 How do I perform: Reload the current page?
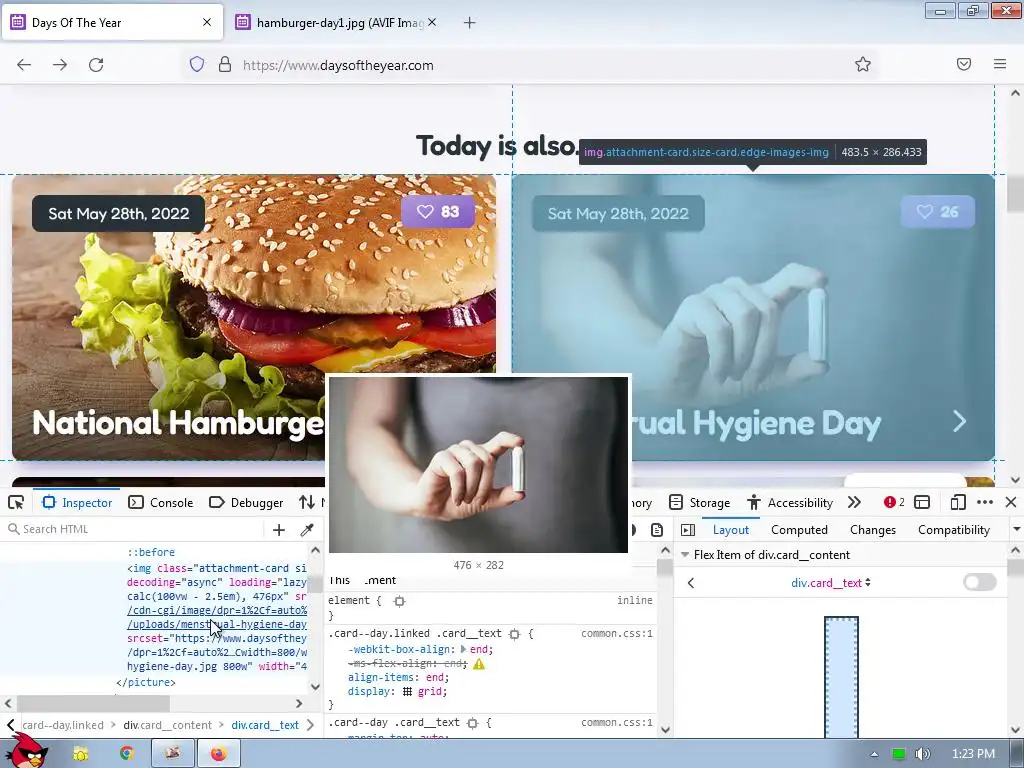click(x=96, y=65)
